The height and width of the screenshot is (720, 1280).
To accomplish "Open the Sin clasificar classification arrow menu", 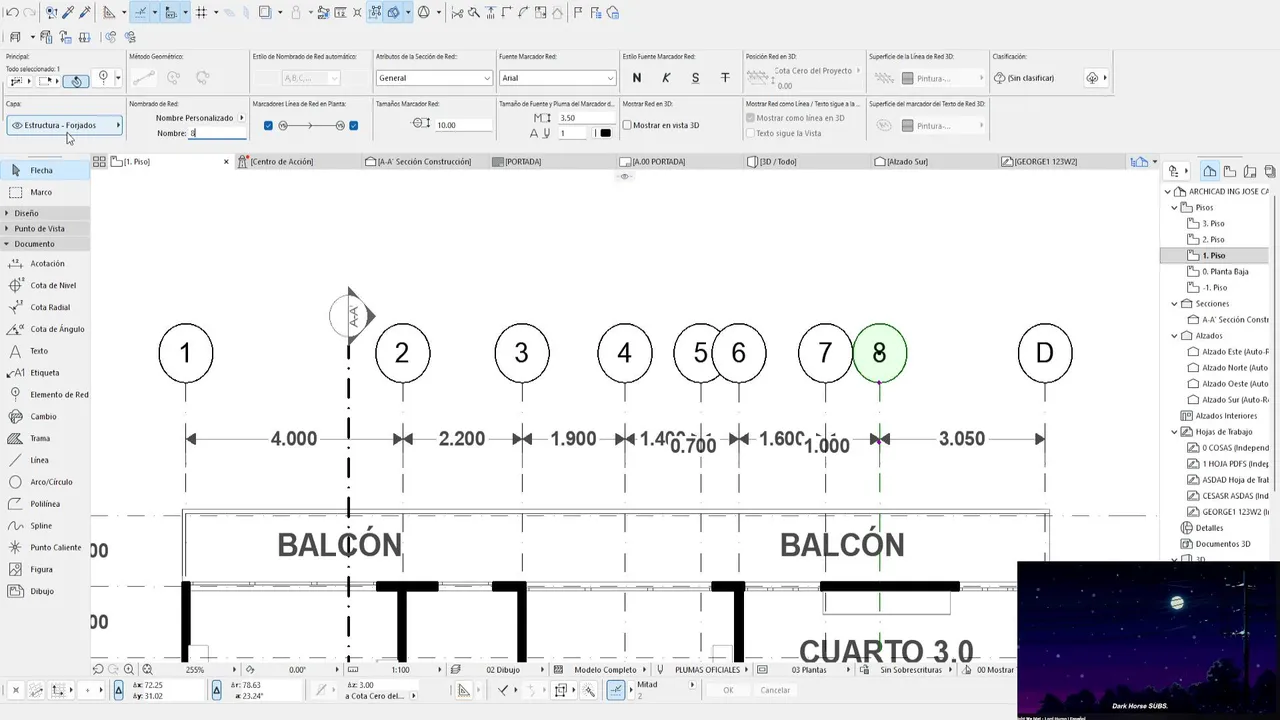I will 1104,78.
